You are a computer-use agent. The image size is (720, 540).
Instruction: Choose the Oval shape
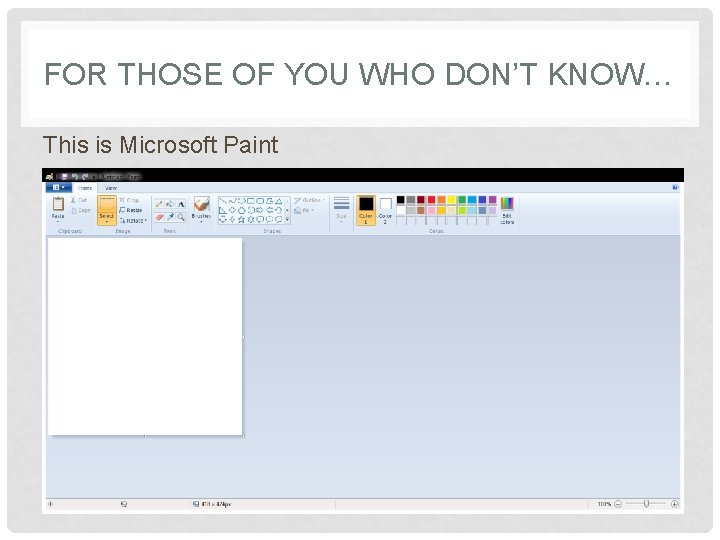coord(242,201)
